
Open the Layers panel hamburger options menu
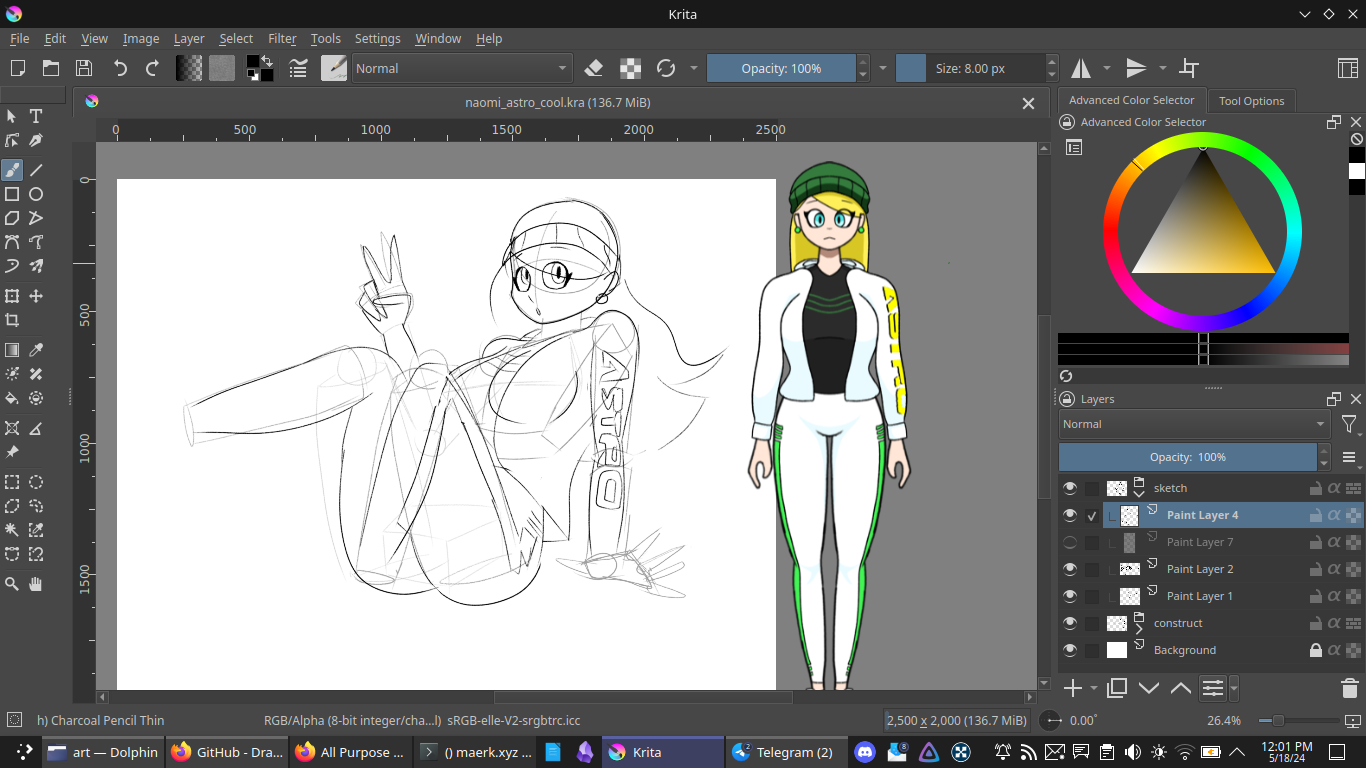point(1349,457)
